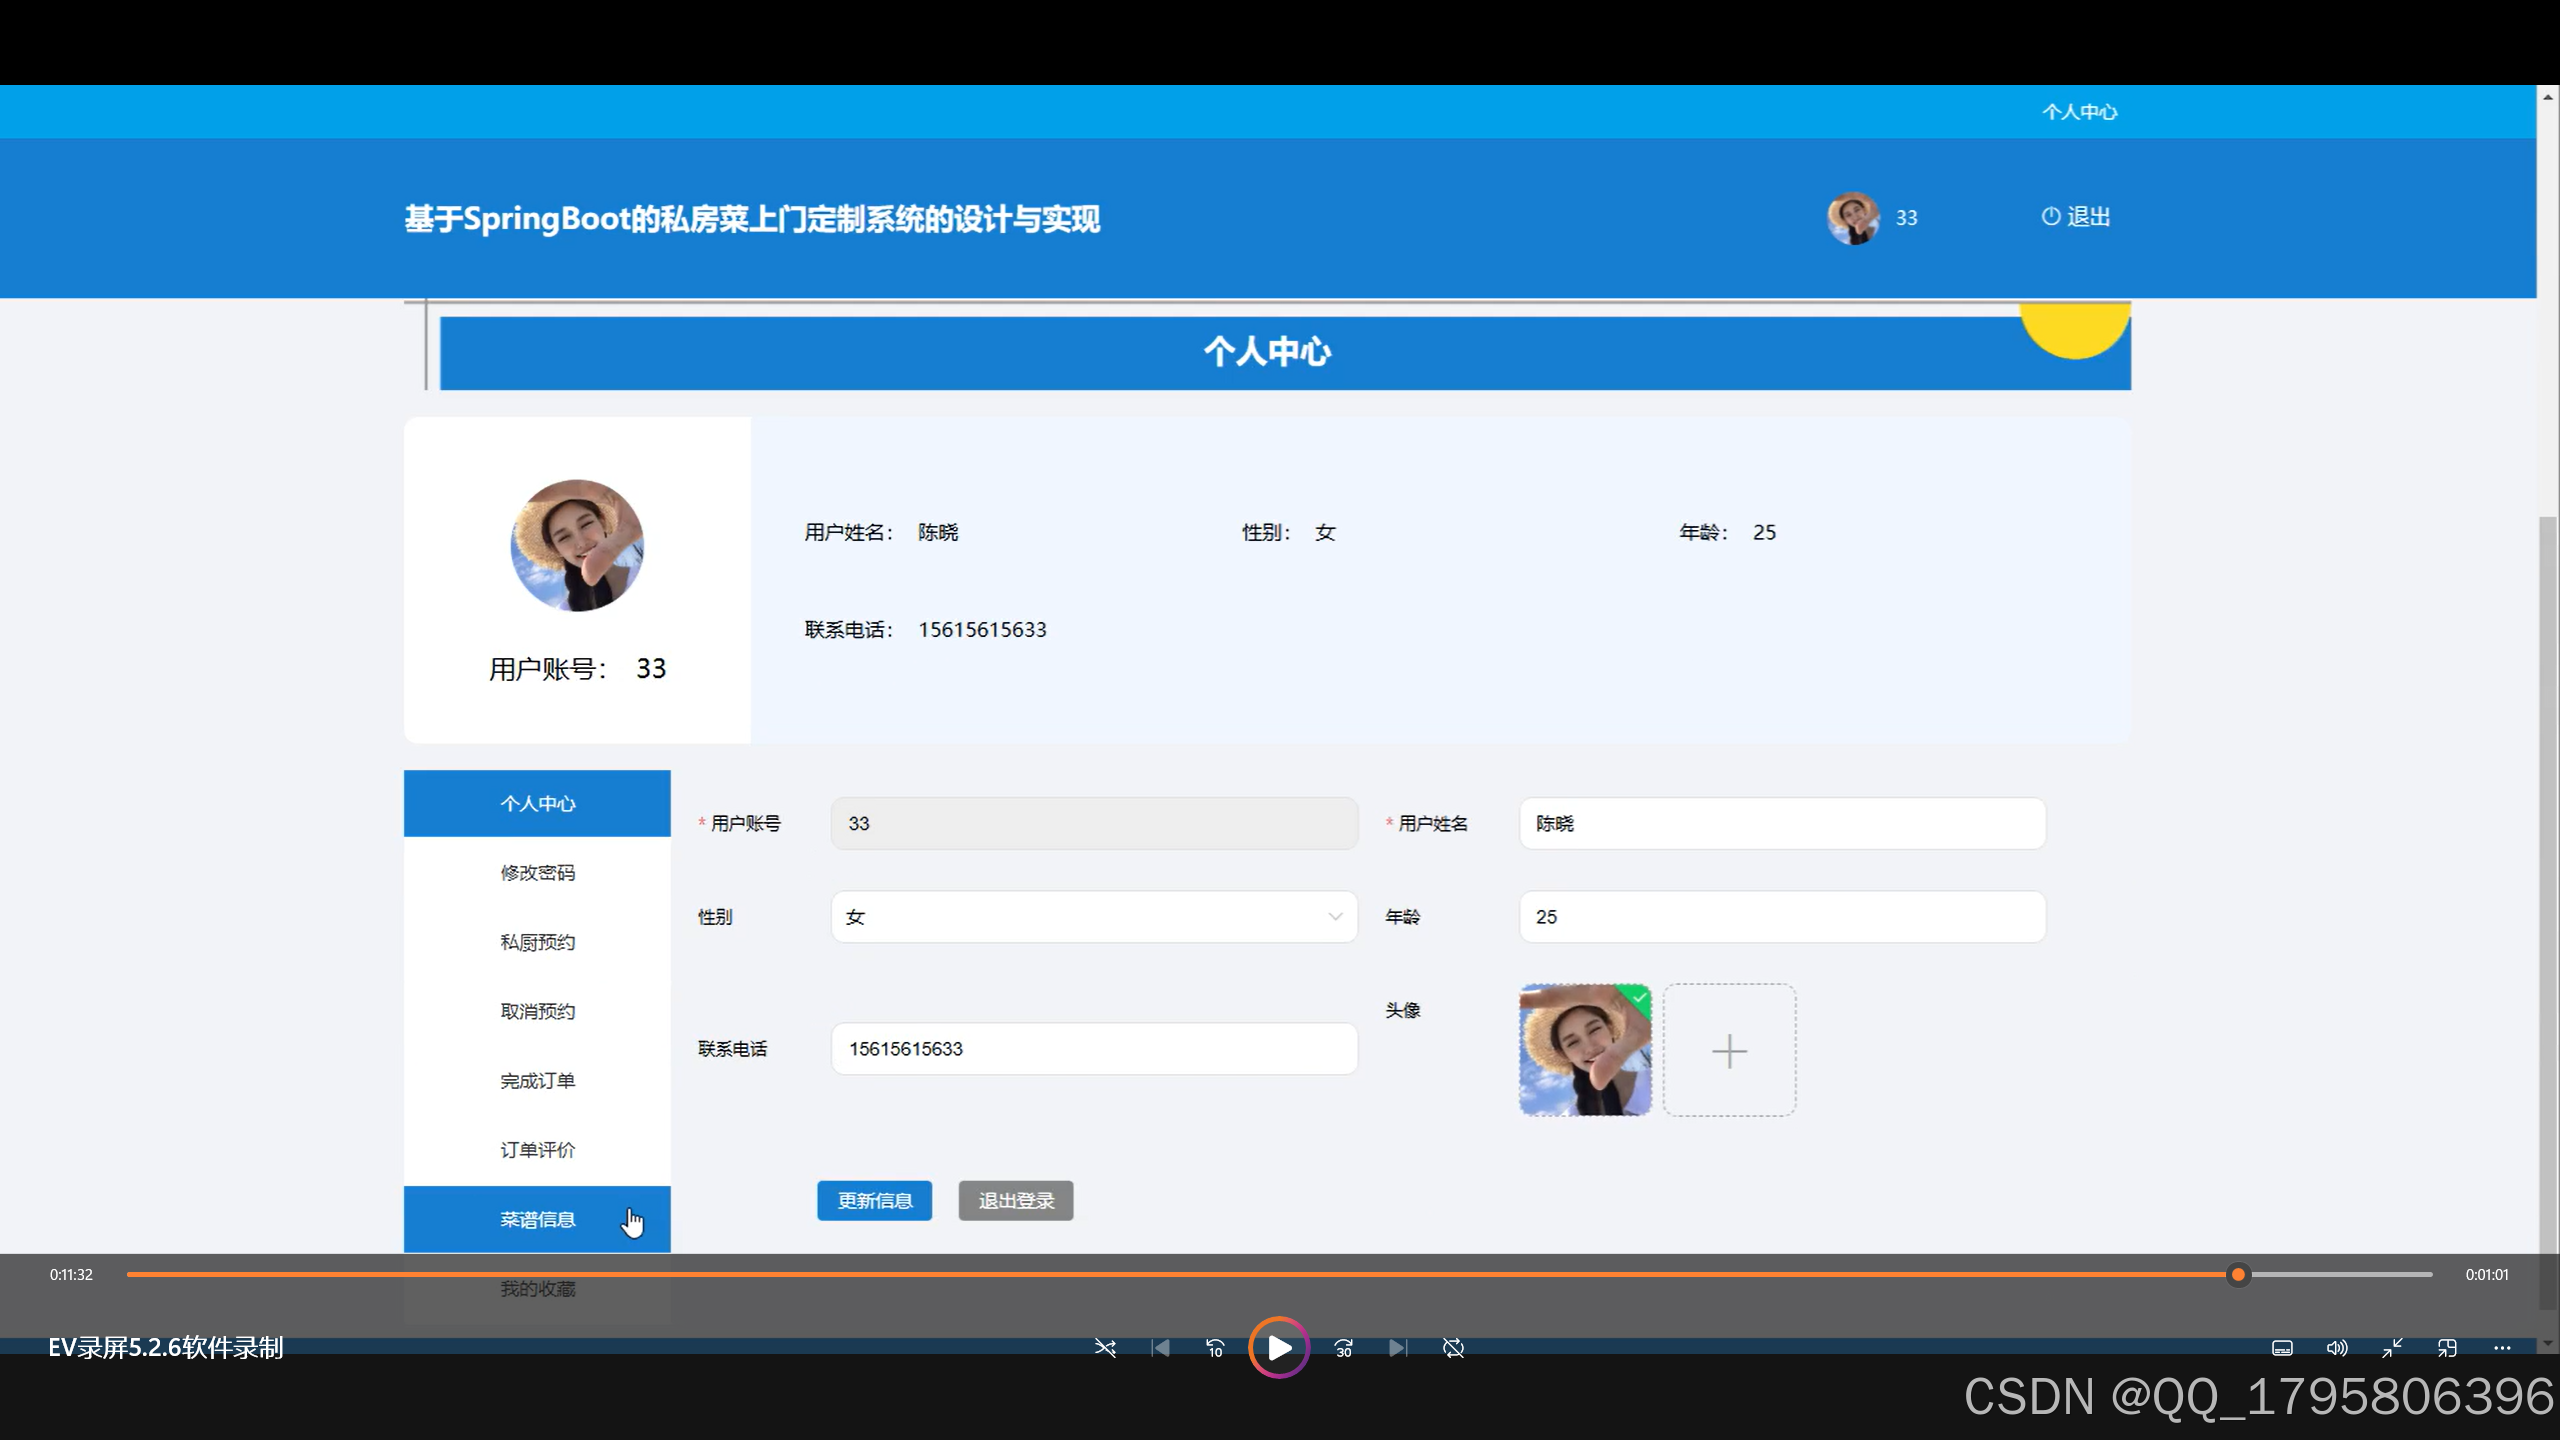2560x1440 pixels.
Task: Click the 年龄 value 25 in the summary card
Action: 1764,533
